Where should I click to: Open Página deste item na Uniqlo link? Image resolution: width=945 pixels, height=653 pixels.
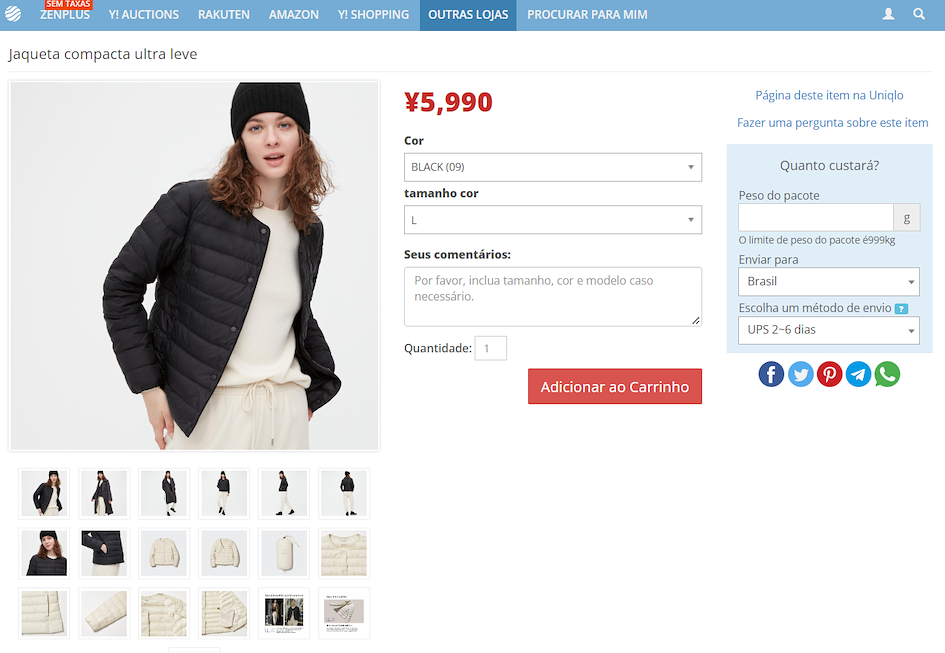829,95
